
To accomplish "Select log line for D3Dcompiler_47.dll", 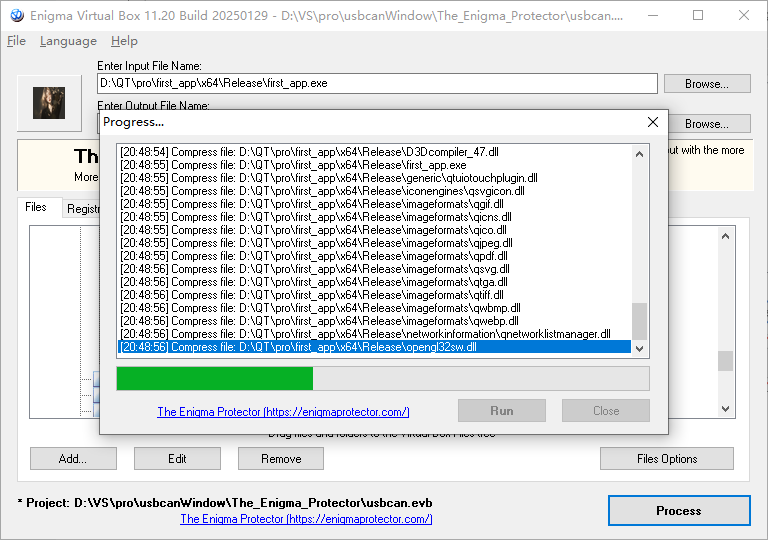I will (375, 152).
